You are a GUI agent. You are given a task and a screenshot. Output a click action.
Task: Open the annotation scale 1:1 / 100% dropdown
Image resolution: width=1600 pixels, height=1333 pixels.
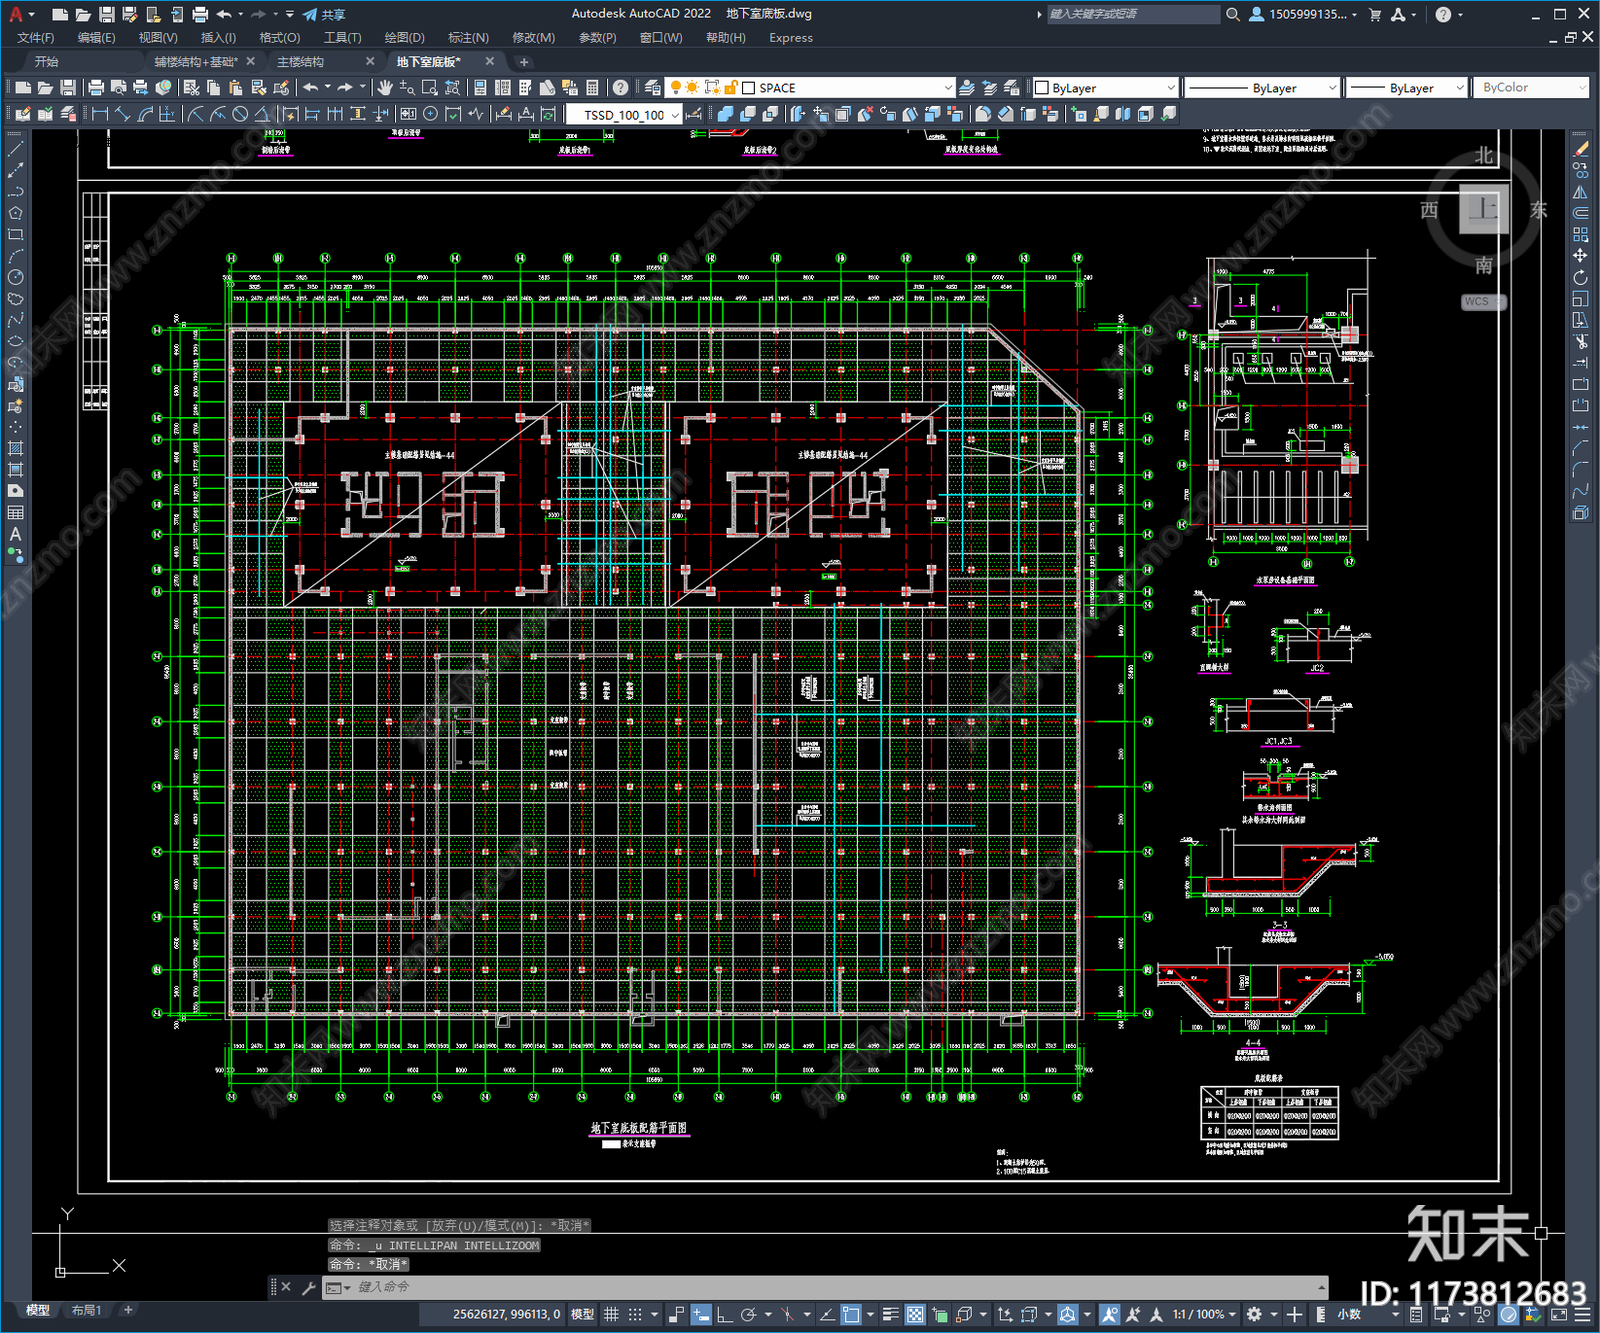pos(1204,1314)
